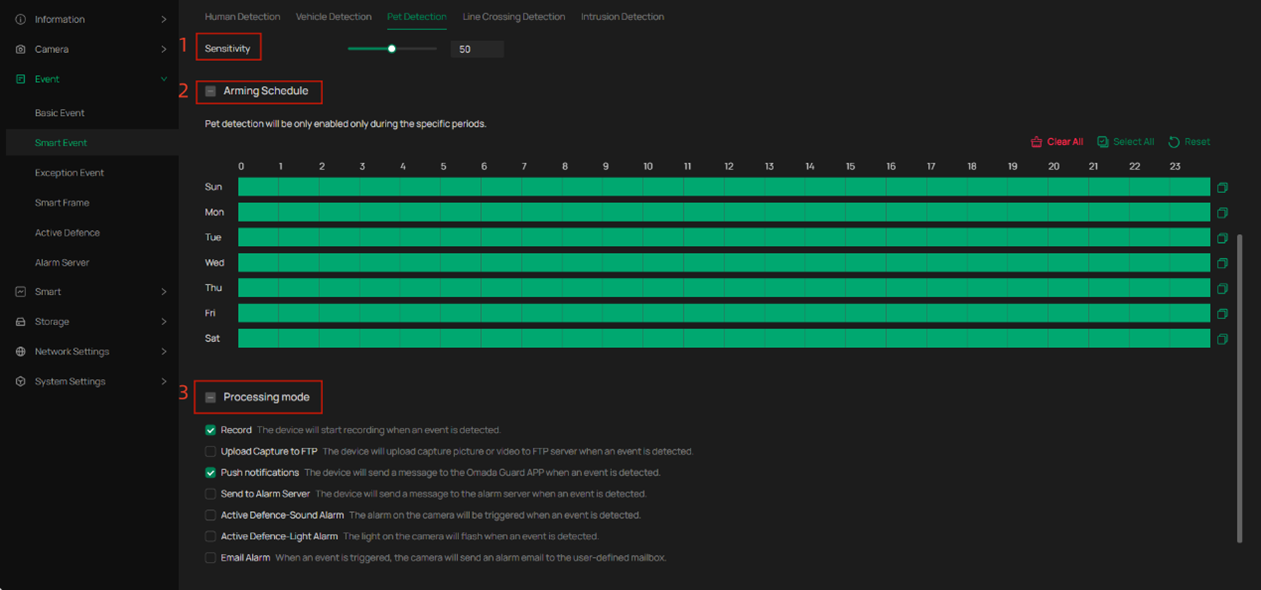This screenshot has width=1261, height=590.
Task: Click the Reset circular arrow icon
Action: 1174,142
